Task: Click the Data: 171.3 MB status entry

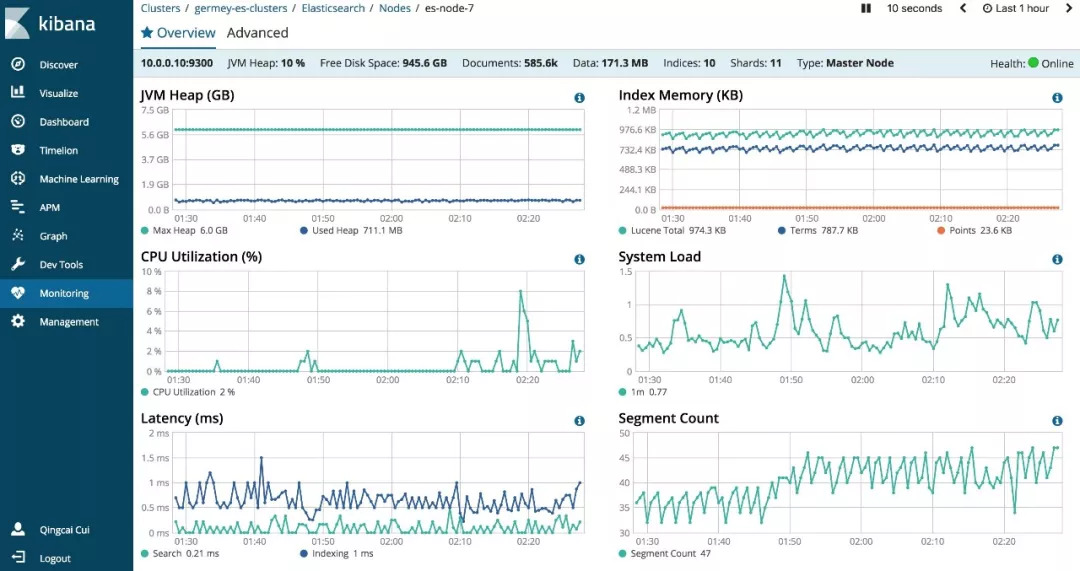Action: [610, 63]
